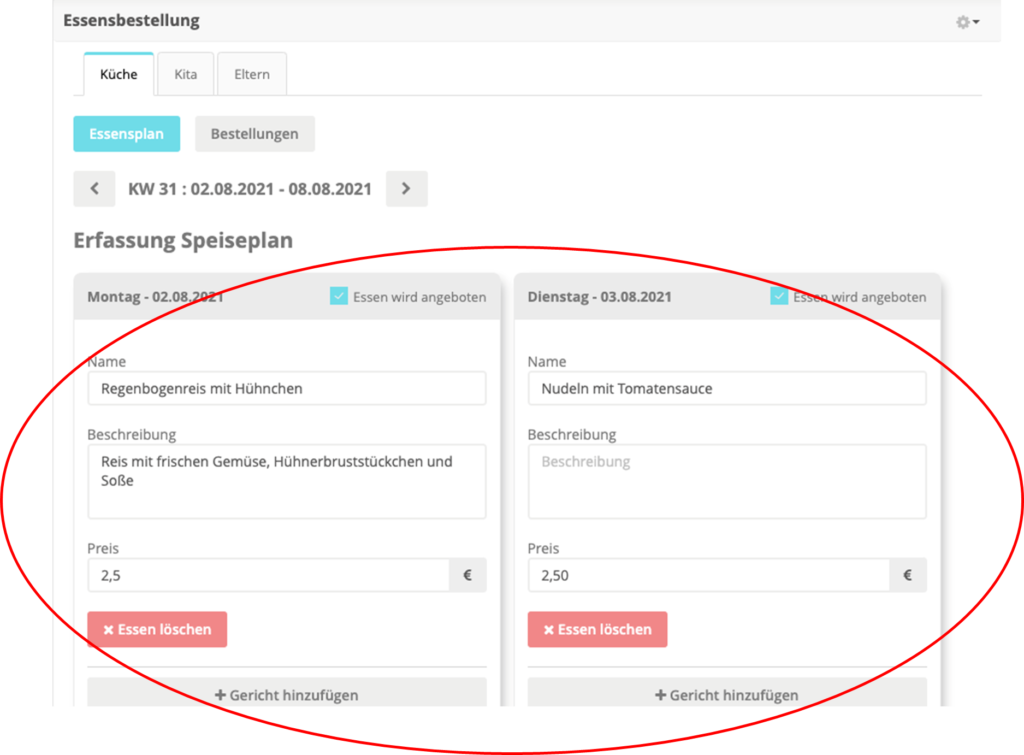Delete the Dienstag meal with Essen löschen

pos(598,630)
